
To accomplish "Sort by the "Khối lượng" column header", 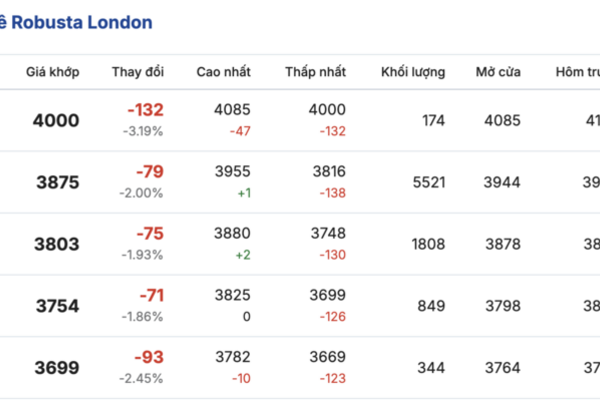I will click(x=413, y=73).
